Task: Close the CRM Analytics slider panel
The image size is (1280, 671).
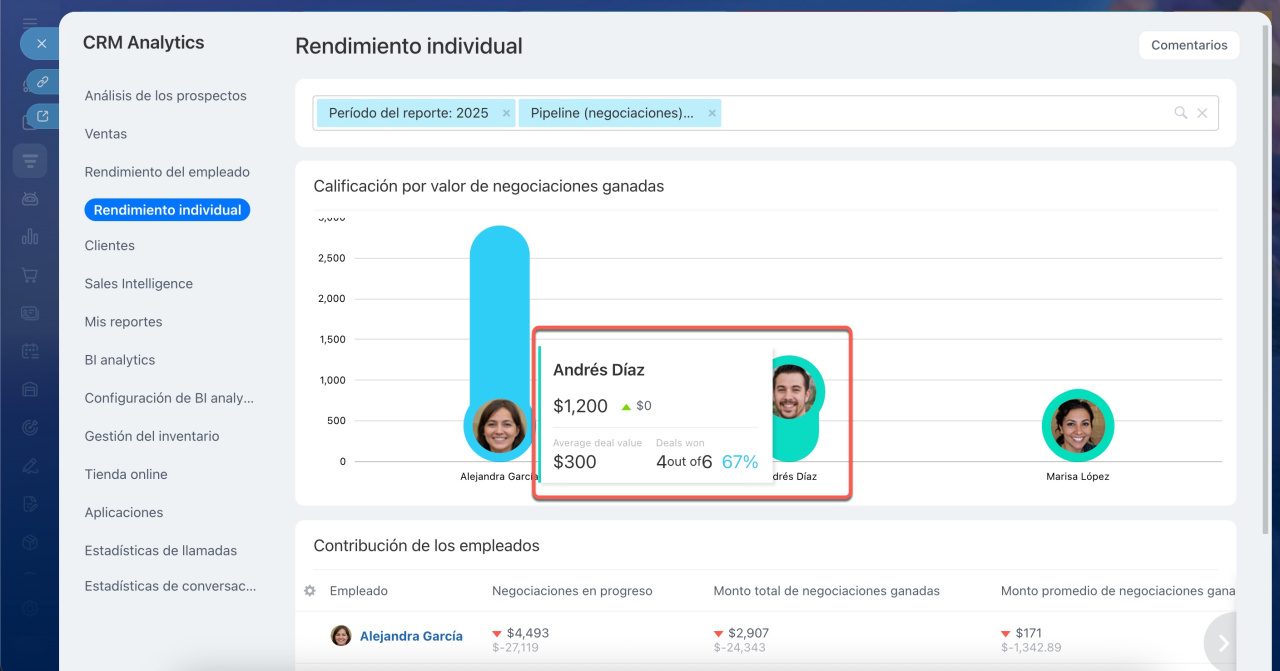Action: coord(40,44)
